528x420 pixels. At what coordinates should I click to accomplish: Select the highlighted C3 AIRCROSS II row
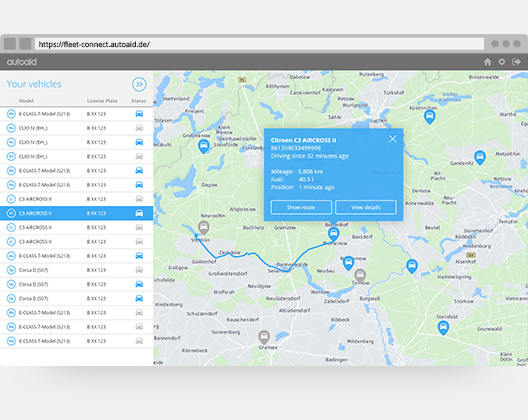[x=76, y=213]
